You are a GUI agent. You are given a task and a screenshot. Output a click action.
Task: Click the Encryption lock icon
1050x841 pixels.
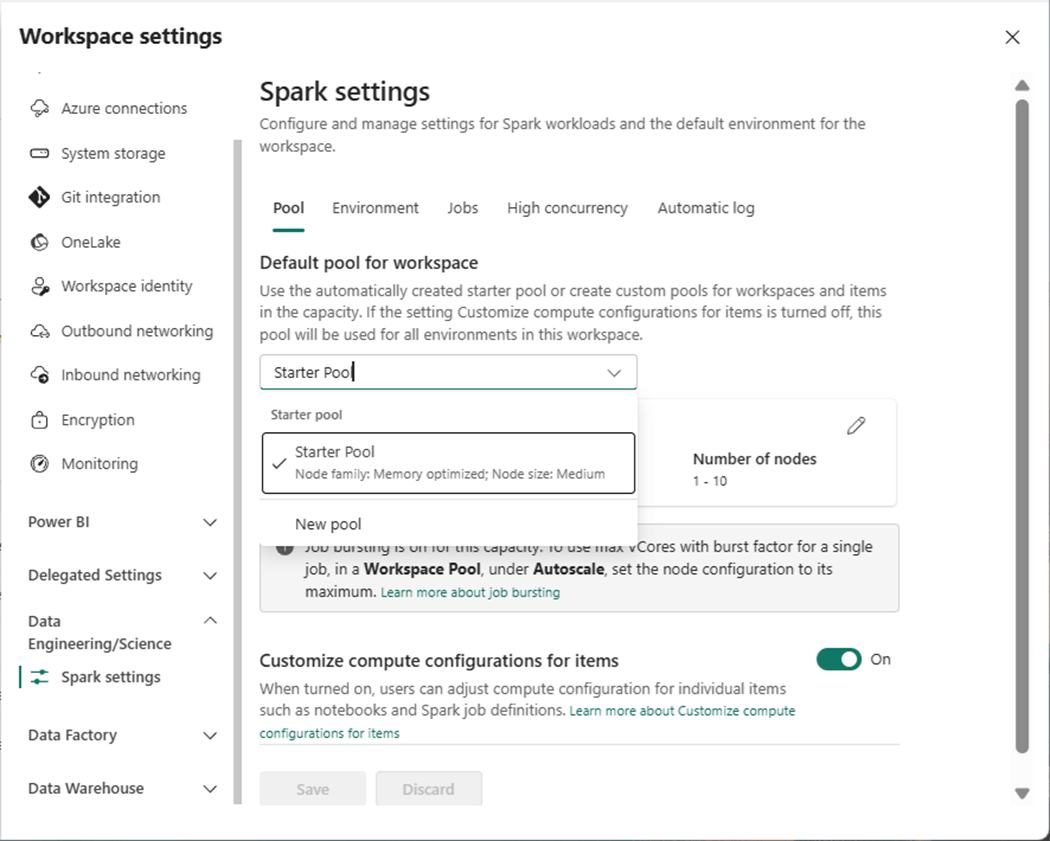(40, 420)
